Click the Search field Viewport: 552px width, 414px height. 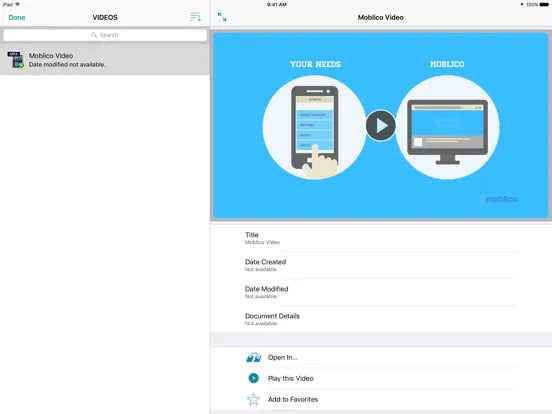click(x=105, y=35)
